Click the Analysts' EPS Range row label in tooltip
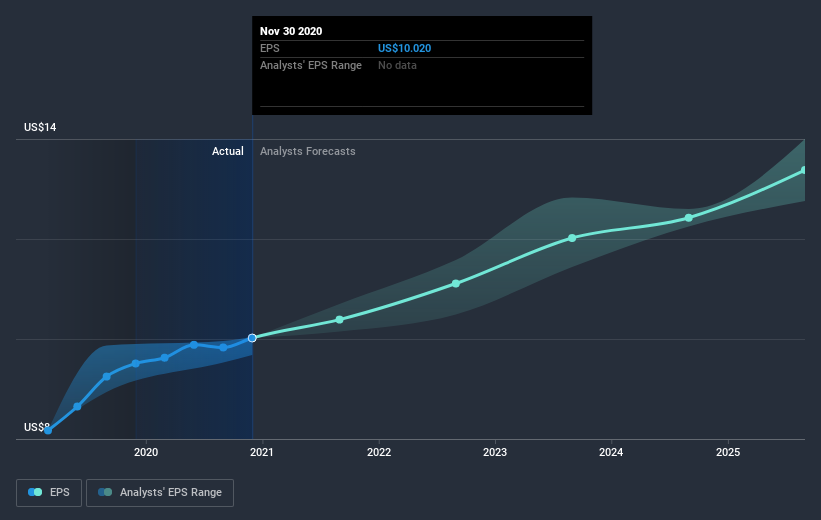 (x=310, y=65)
